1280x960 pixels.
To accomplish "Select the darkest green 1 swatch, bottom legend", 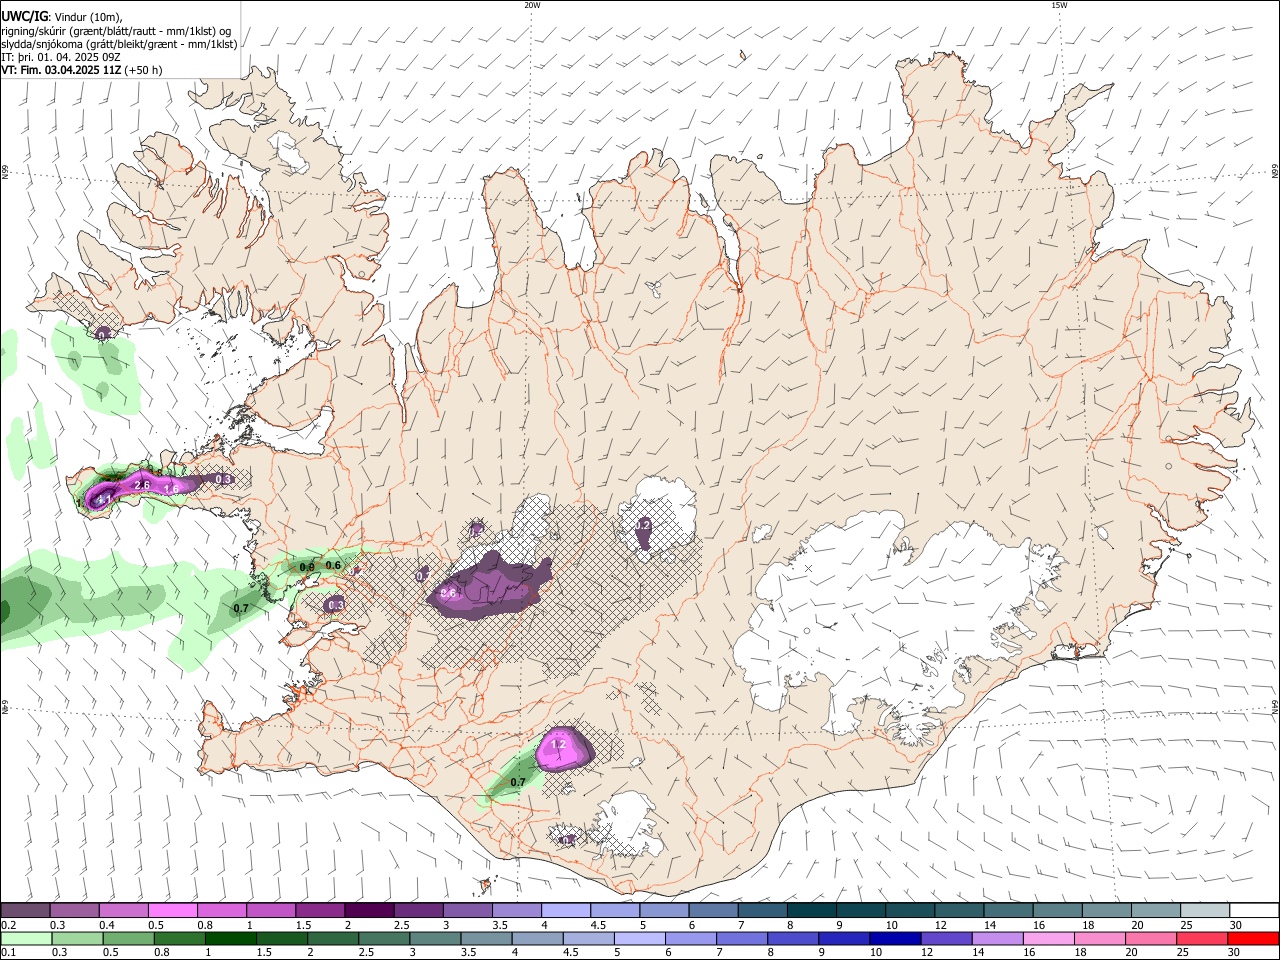I will (230, 938).
